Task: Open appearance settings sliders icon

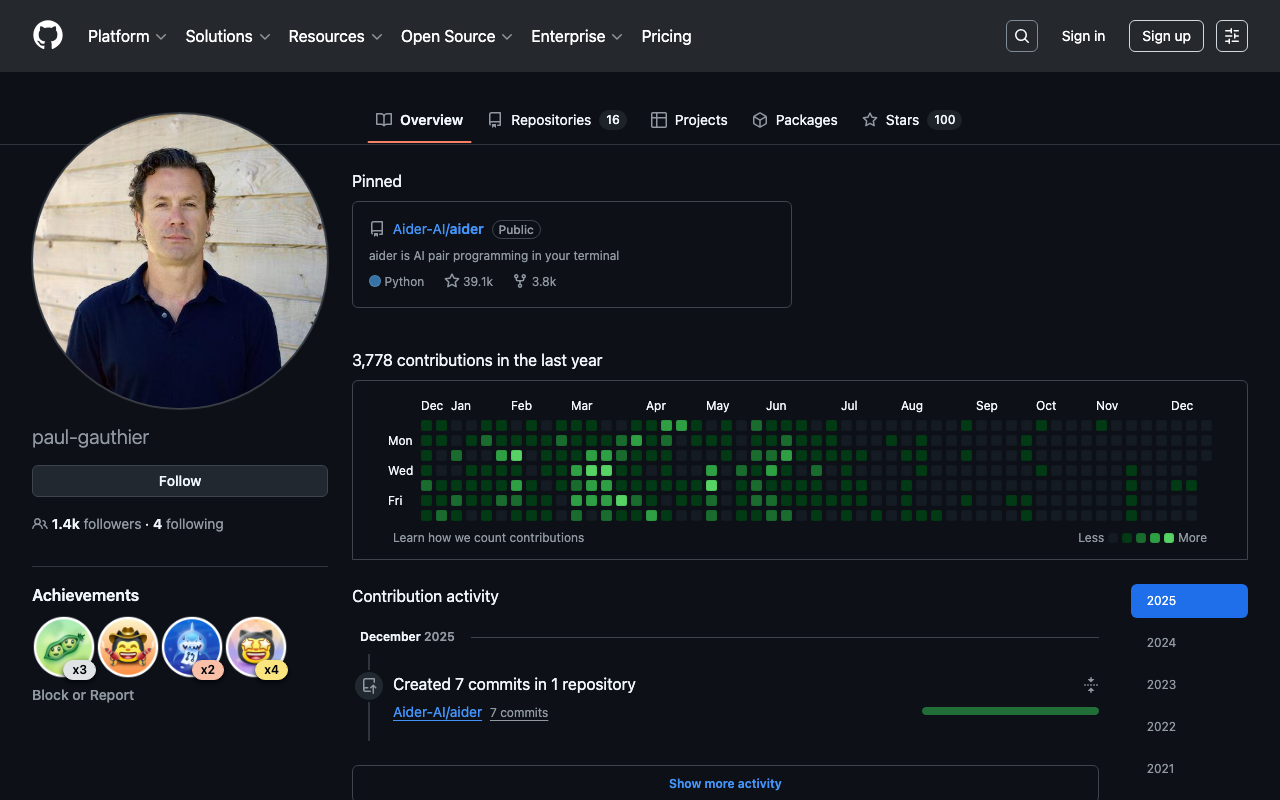Action: [1231, 36]
